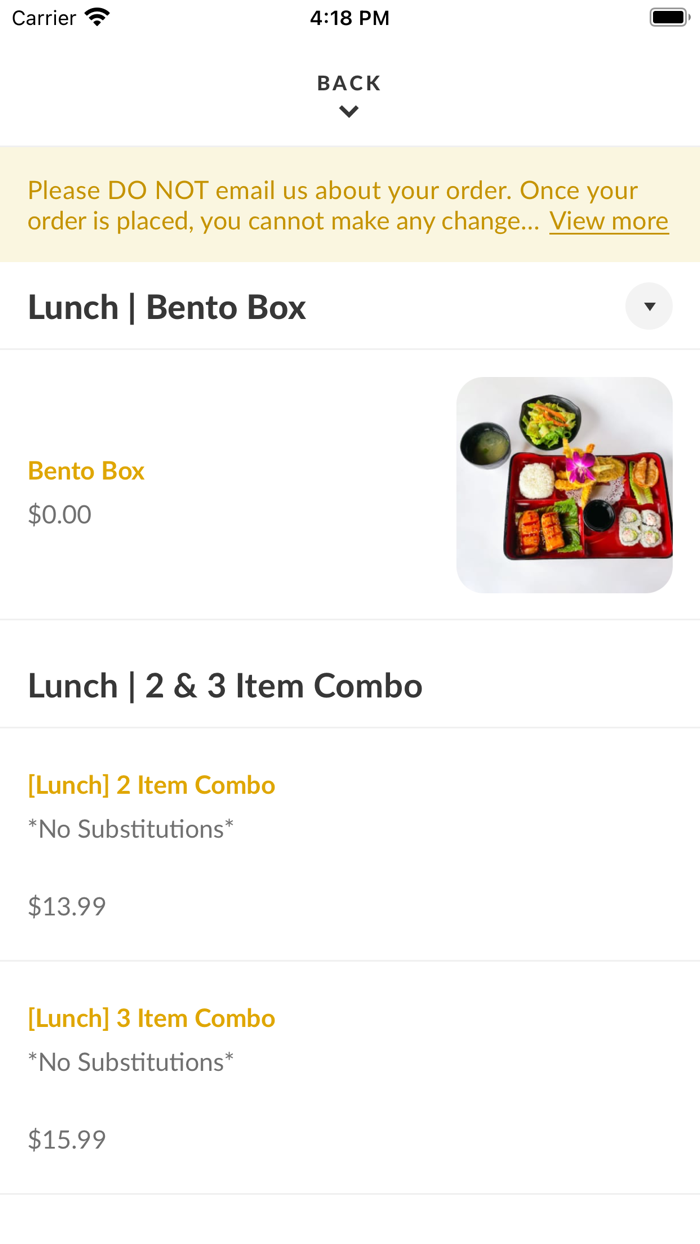The width and height of the screenshot is (700, 1244).
Task: Tap No Substitutions note under 2 Item Combo
Action: [x=131, y=829]
